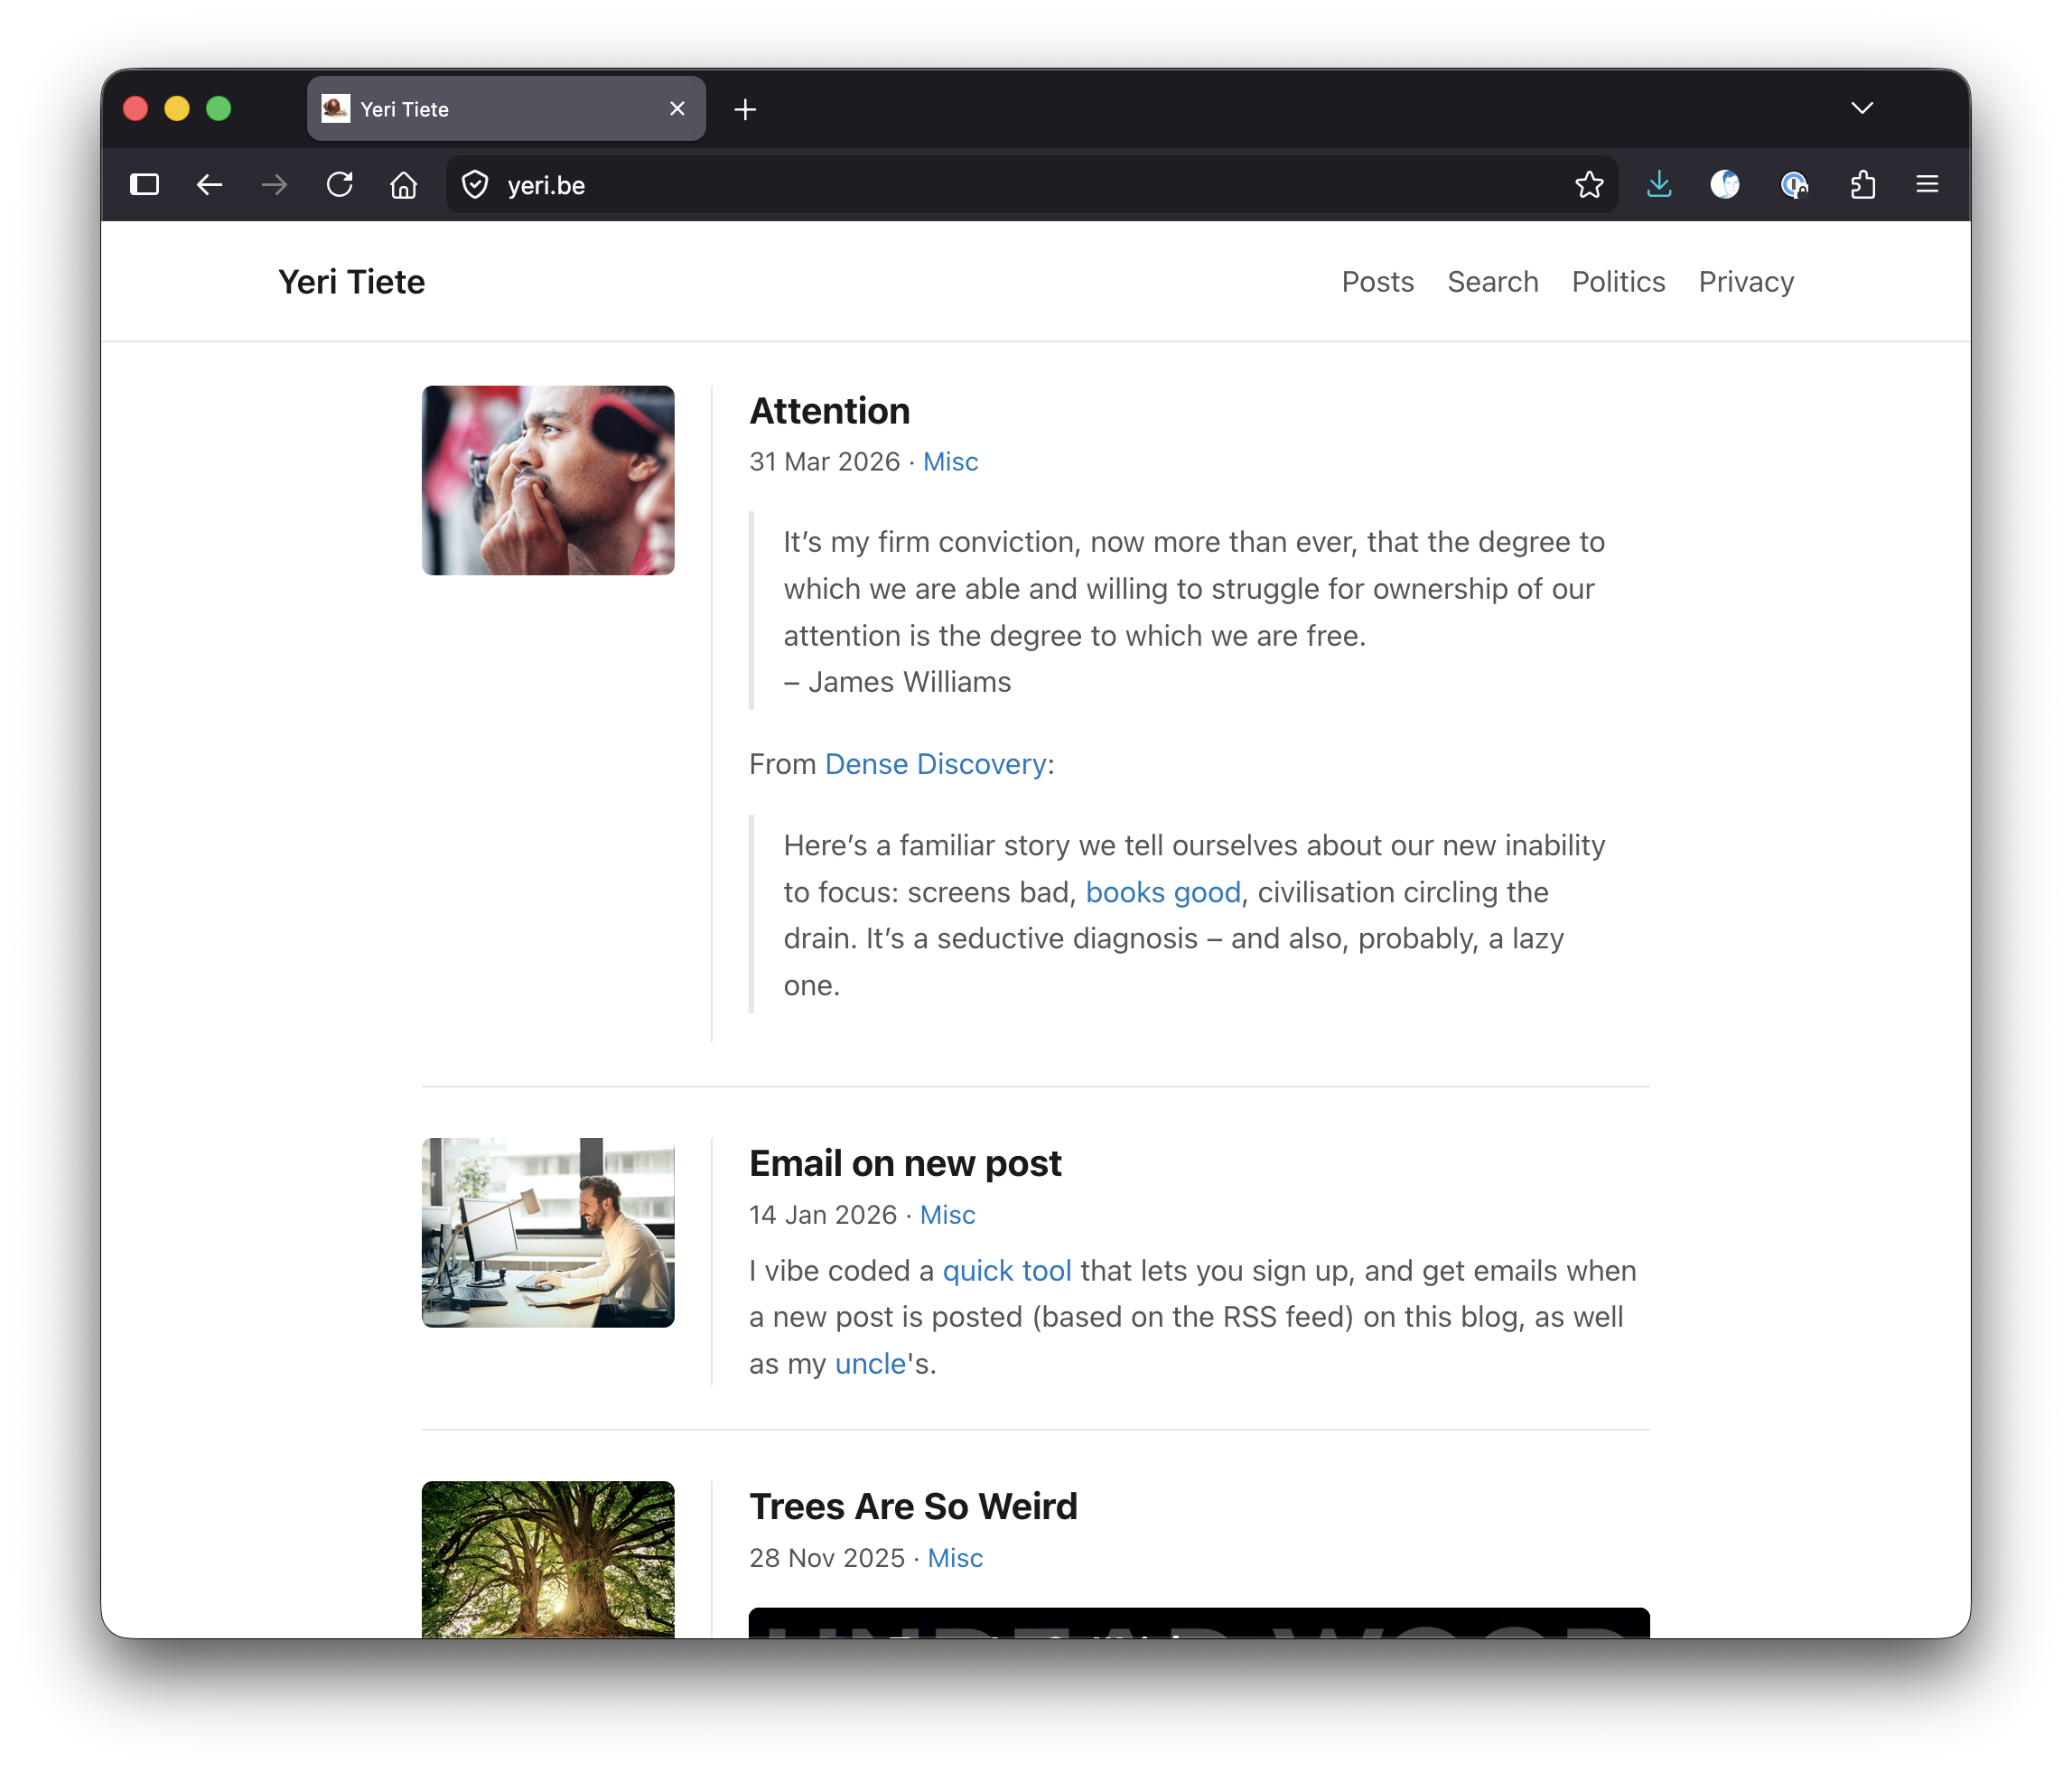Open the tracking protection shield icon
2072x1772 pixels.
(x=475, y=185)
